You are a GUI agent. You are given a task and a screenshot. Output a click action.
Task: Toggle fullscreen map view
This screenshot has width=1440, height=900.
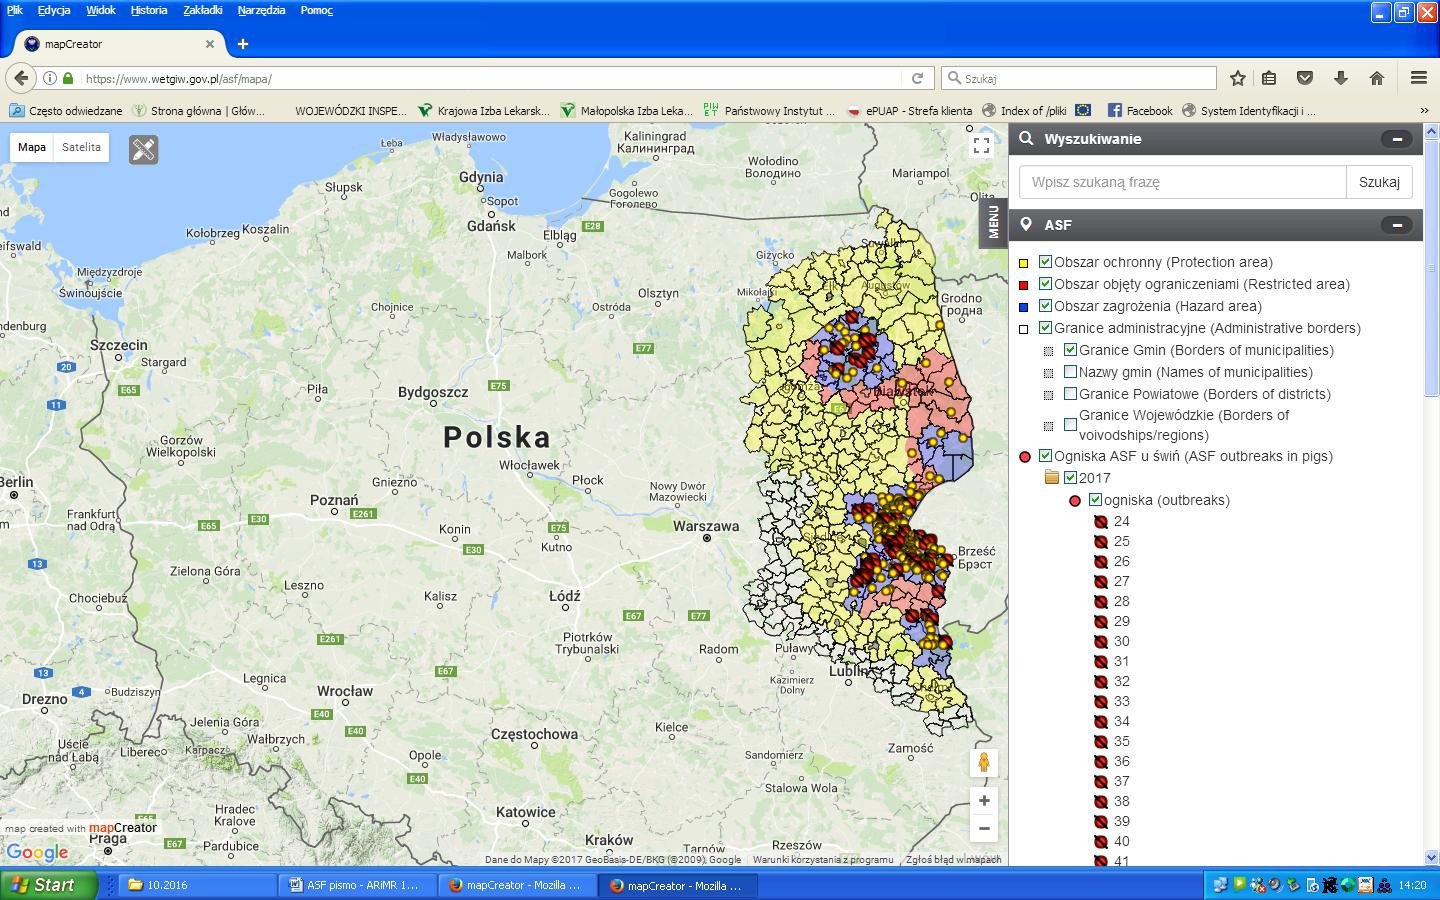click(981, 146)
